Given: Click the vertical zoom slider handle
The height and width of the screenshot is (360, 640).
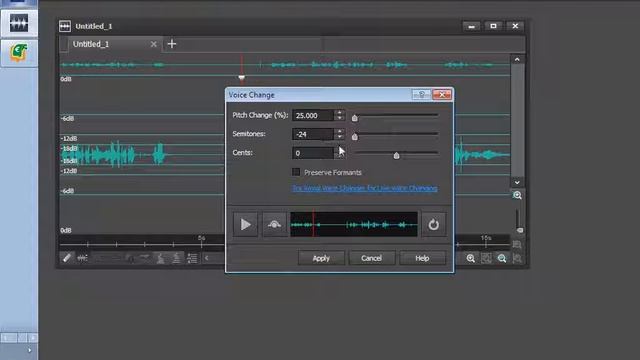Looking at the screenshot, I should pos(520,231).
